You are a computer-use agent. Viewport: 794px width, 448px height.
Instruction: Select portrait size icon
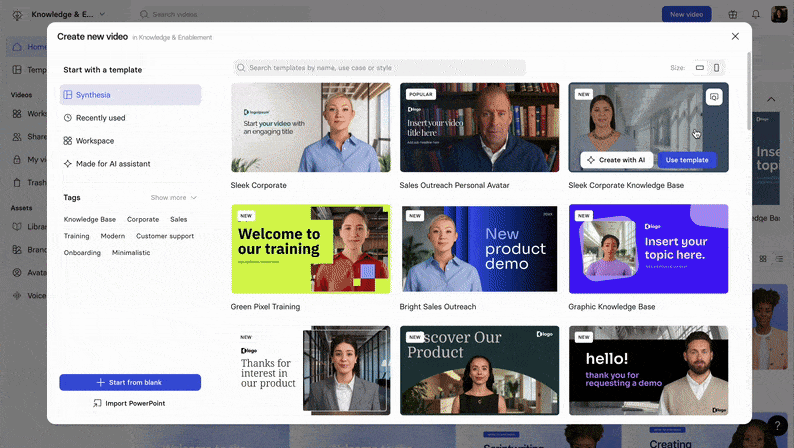point(716,67)
